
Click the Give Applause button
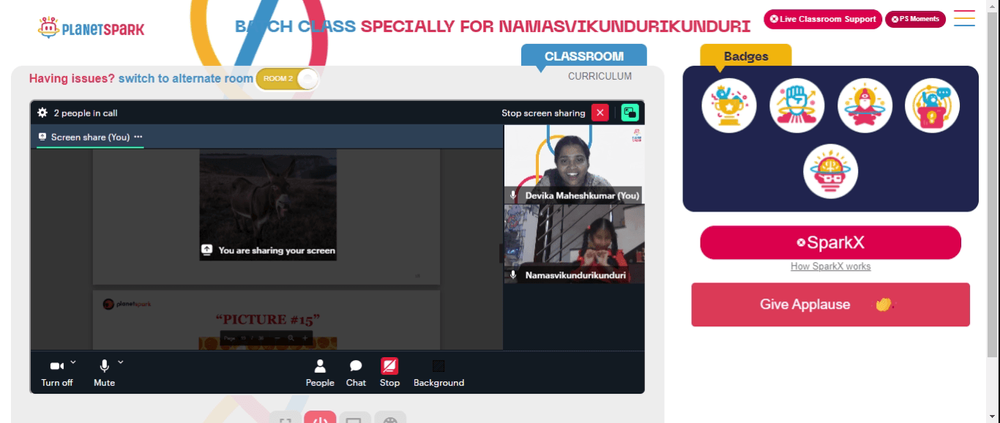click(830, 304)
